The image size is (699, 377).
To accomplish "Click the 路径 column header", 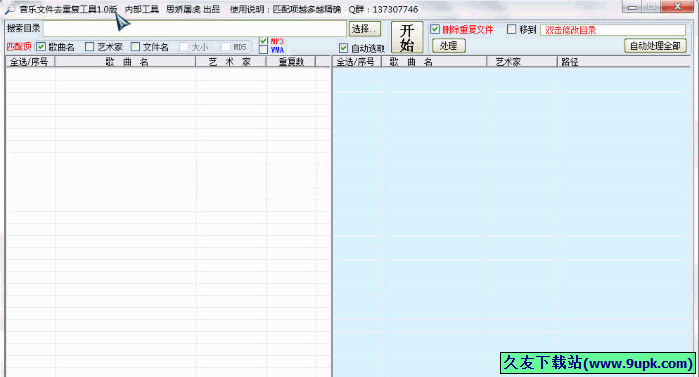I will click(624, 62).
